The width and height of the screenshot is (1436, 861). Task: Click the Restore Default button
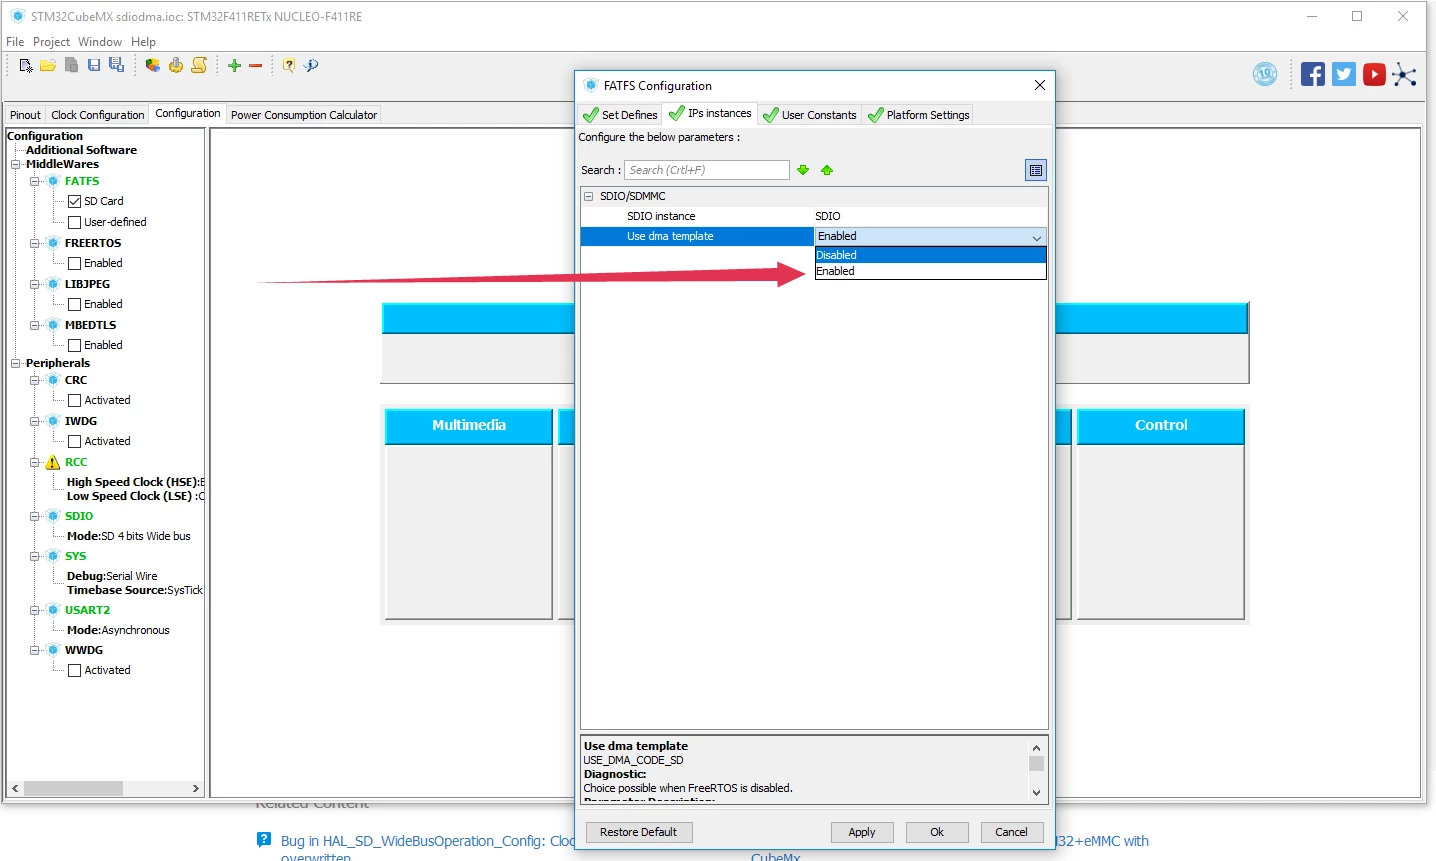point(638,832)
